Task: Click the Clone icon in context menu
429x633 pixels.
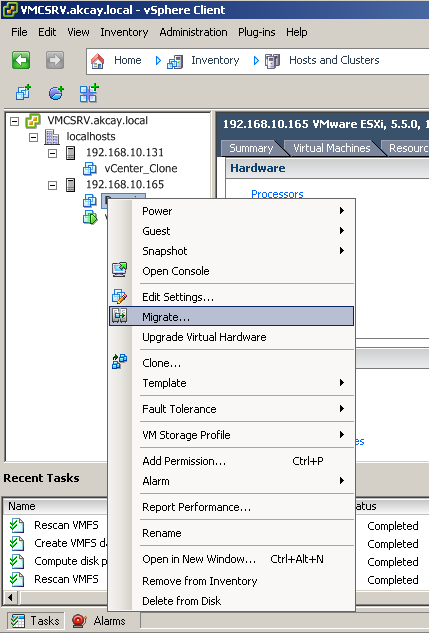Action: (x=119, y=361)
